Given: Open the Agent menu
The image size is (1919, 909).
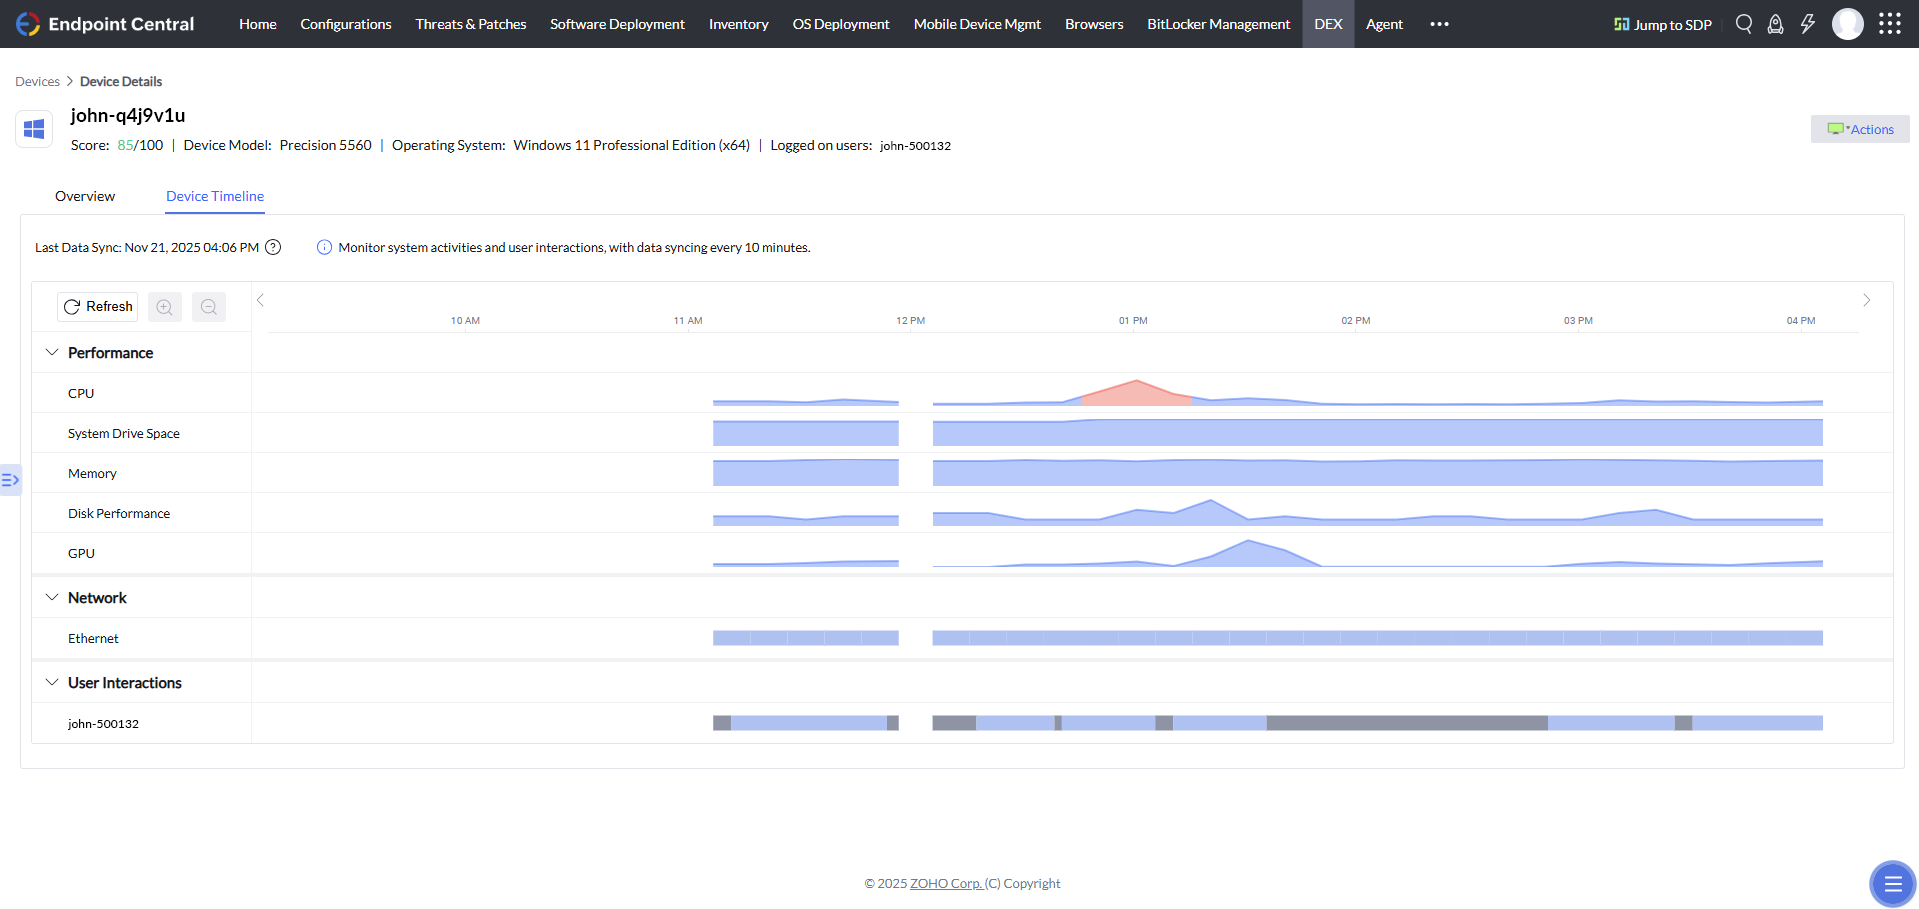Looking at the screenshot, I should (1384, 24).
